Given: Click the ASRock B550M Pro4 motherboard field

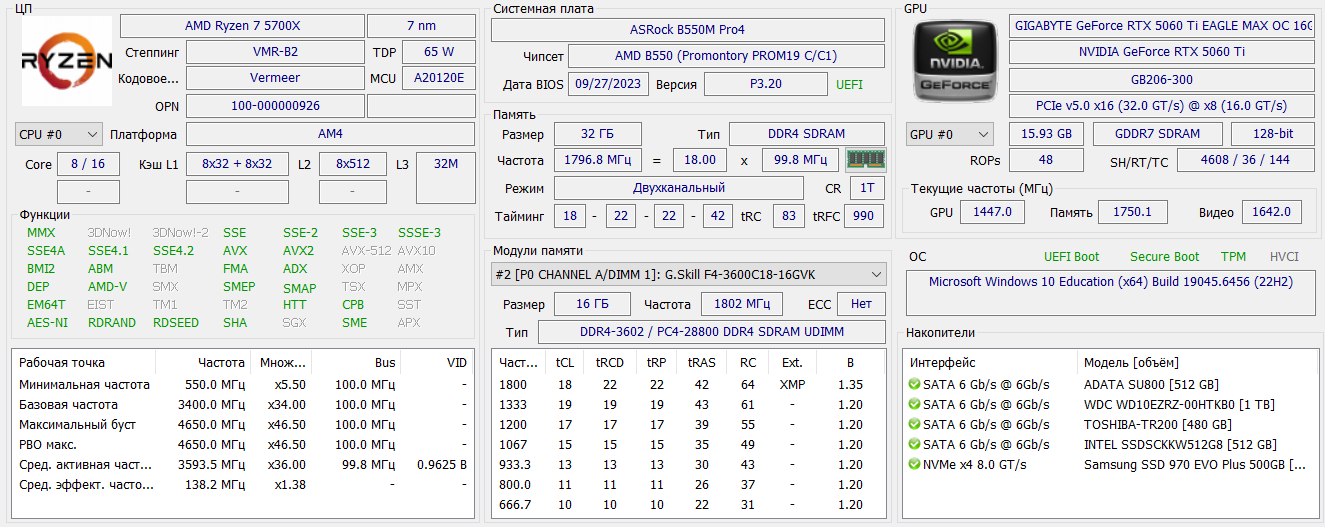Looking at the screenshot, I should [x=688, y=30].
